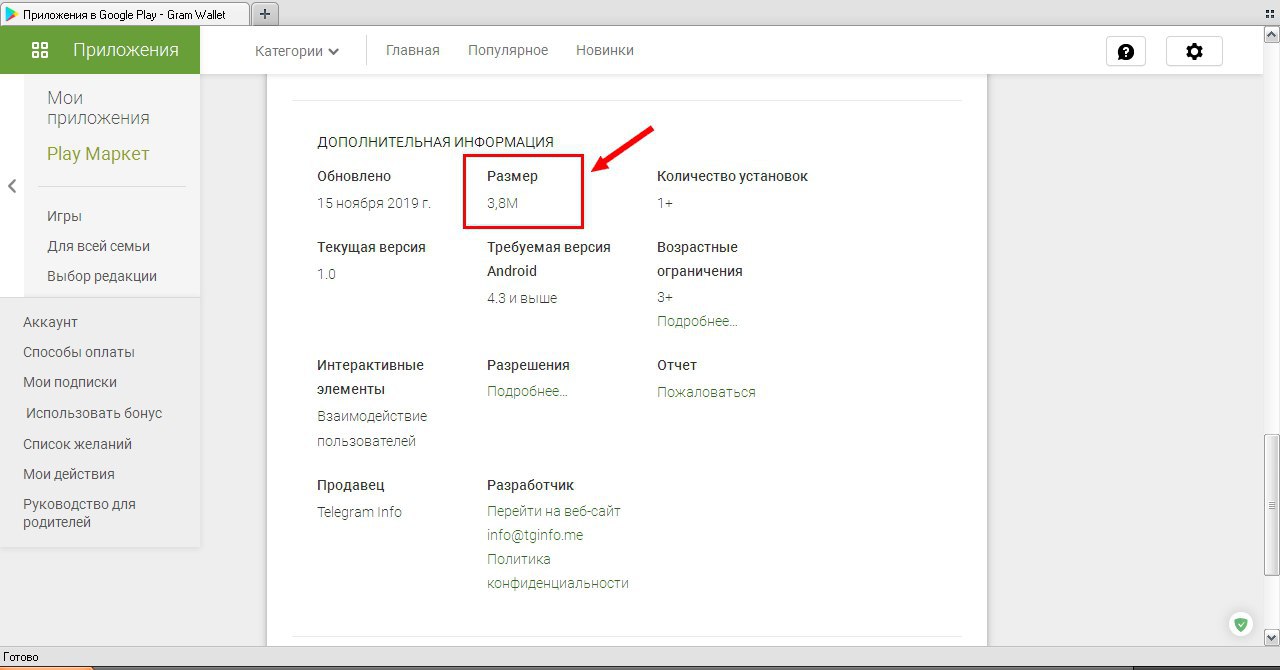Click ДОПОЛНИТЕЛЬНАЯ ИНФОРМАЦИЯ heading

435,142
